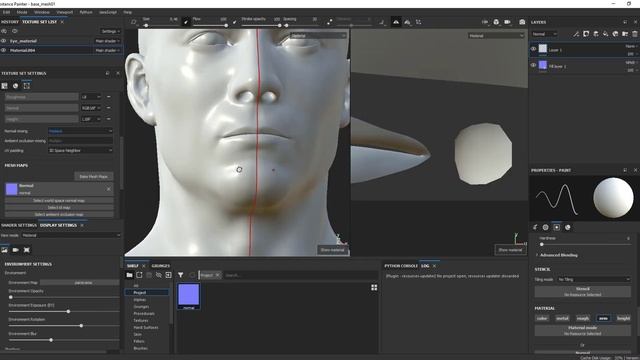This screenshot has height=360, width=640.
Task: Toggle the metal material channel
Action: point(562,318)
